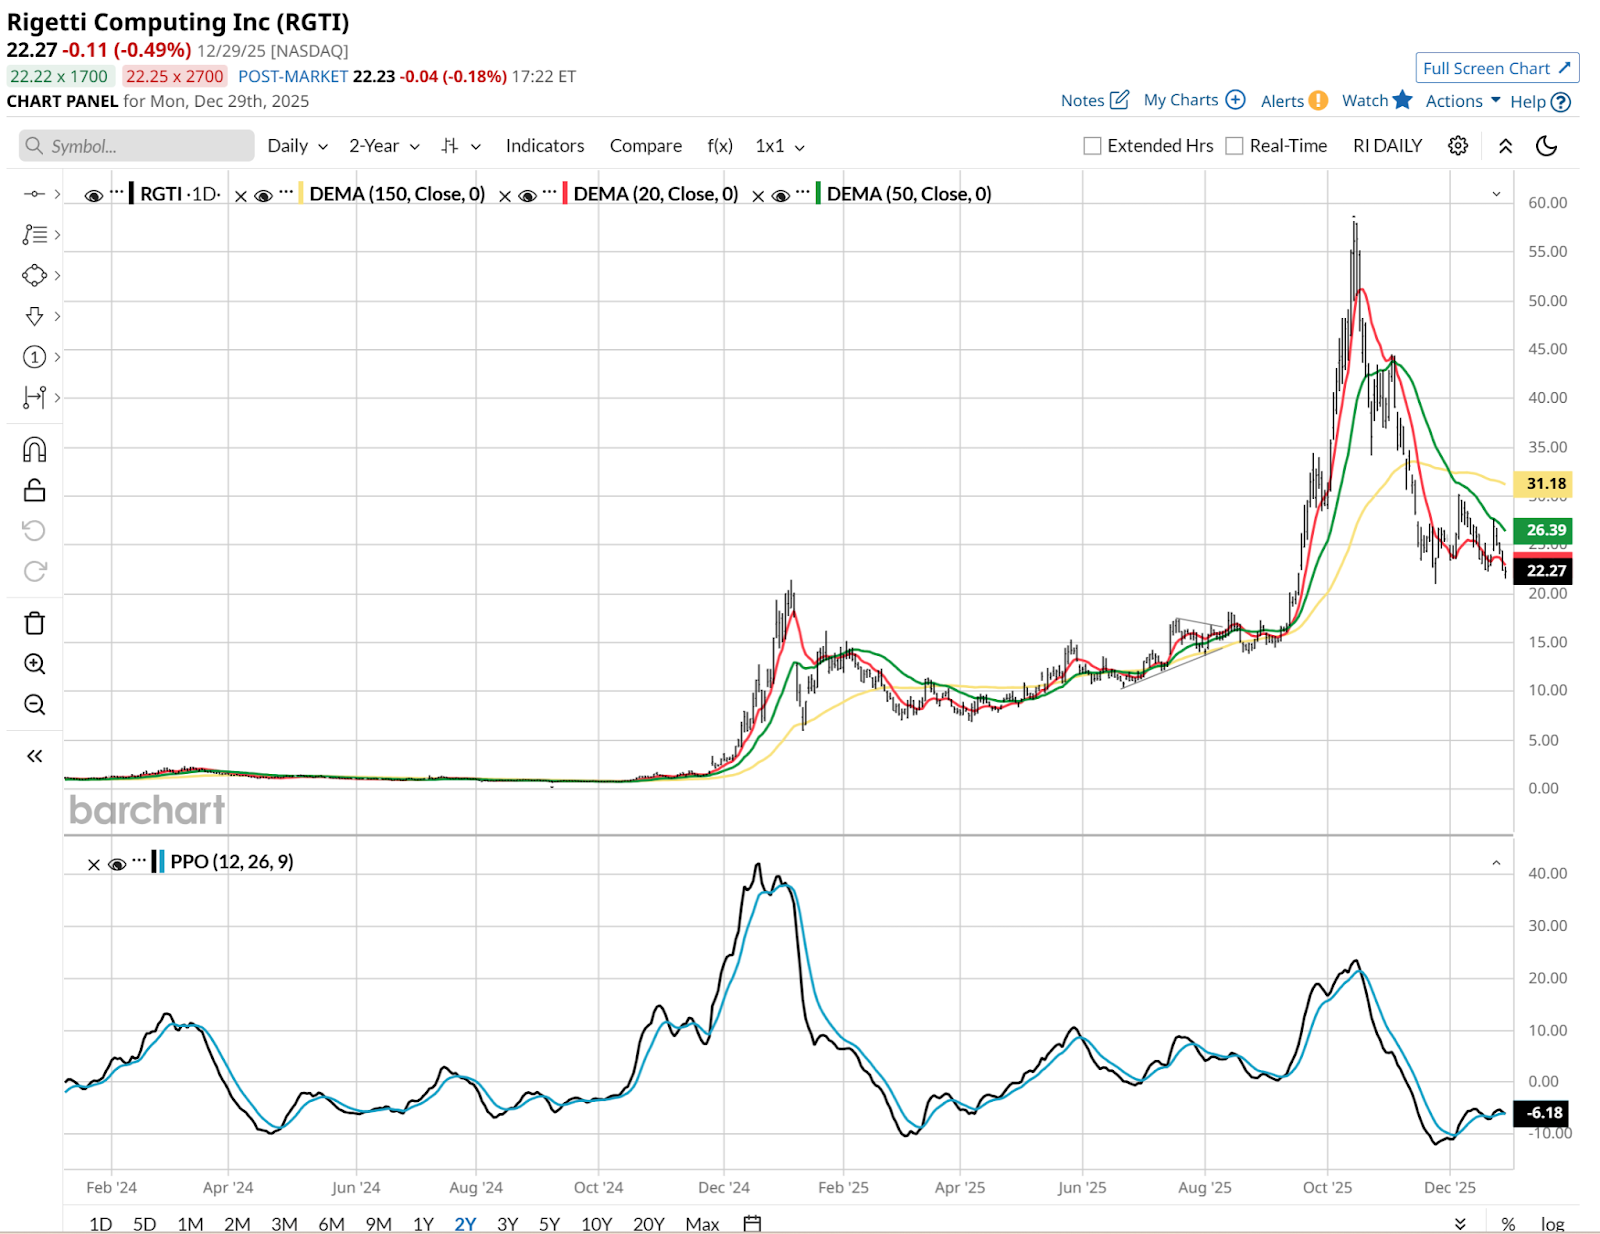Viewport: 1600px width, 1234px height.
Task: Open the Indicators menu
Action: point(545,146)
